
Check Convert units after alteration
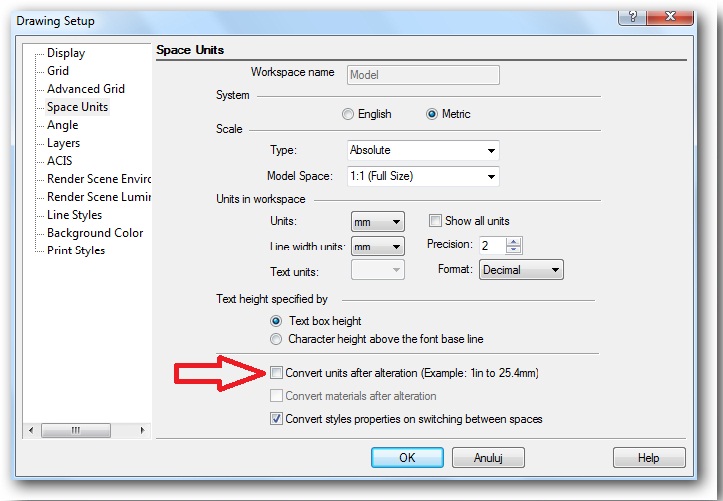click(x=276, y=373)
